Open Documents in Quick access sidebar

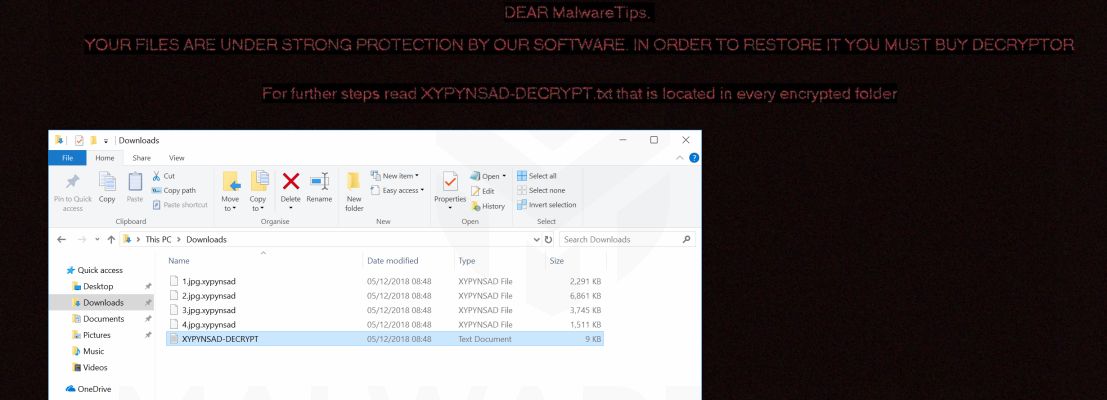[x=103, y=319]
